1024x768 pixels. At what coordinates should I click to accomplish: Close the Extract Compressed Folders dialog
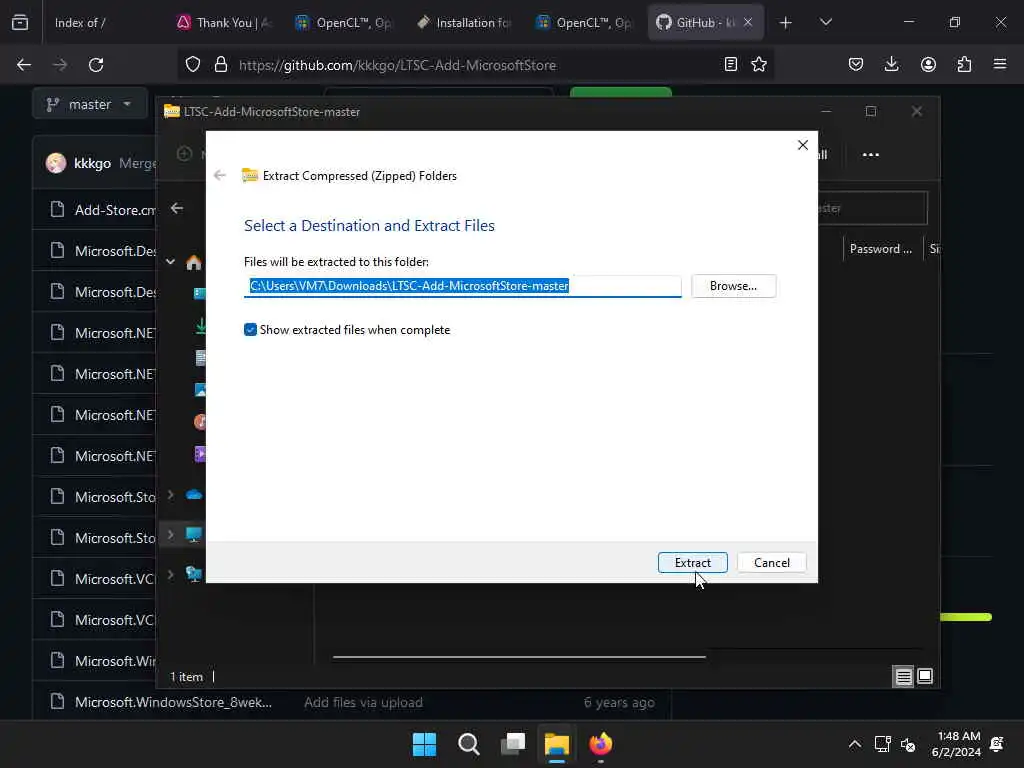[x=803, y=145]
